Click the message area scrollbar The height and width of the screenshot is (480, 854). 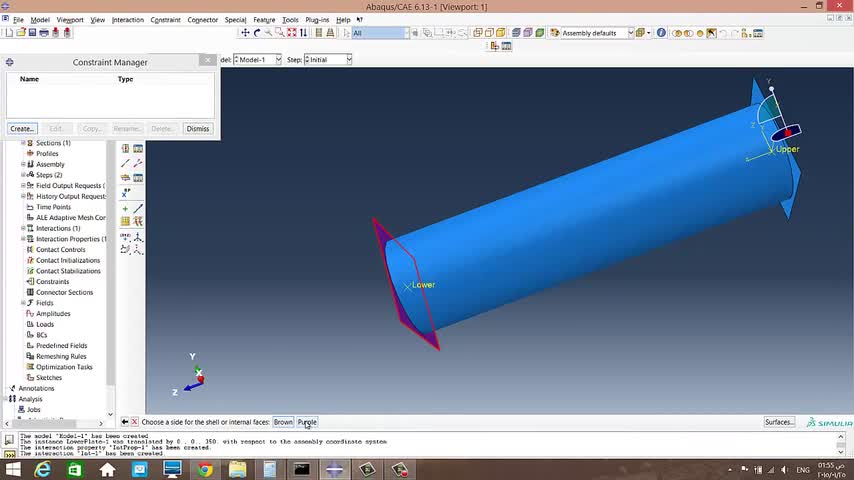[x=841, y=444]
